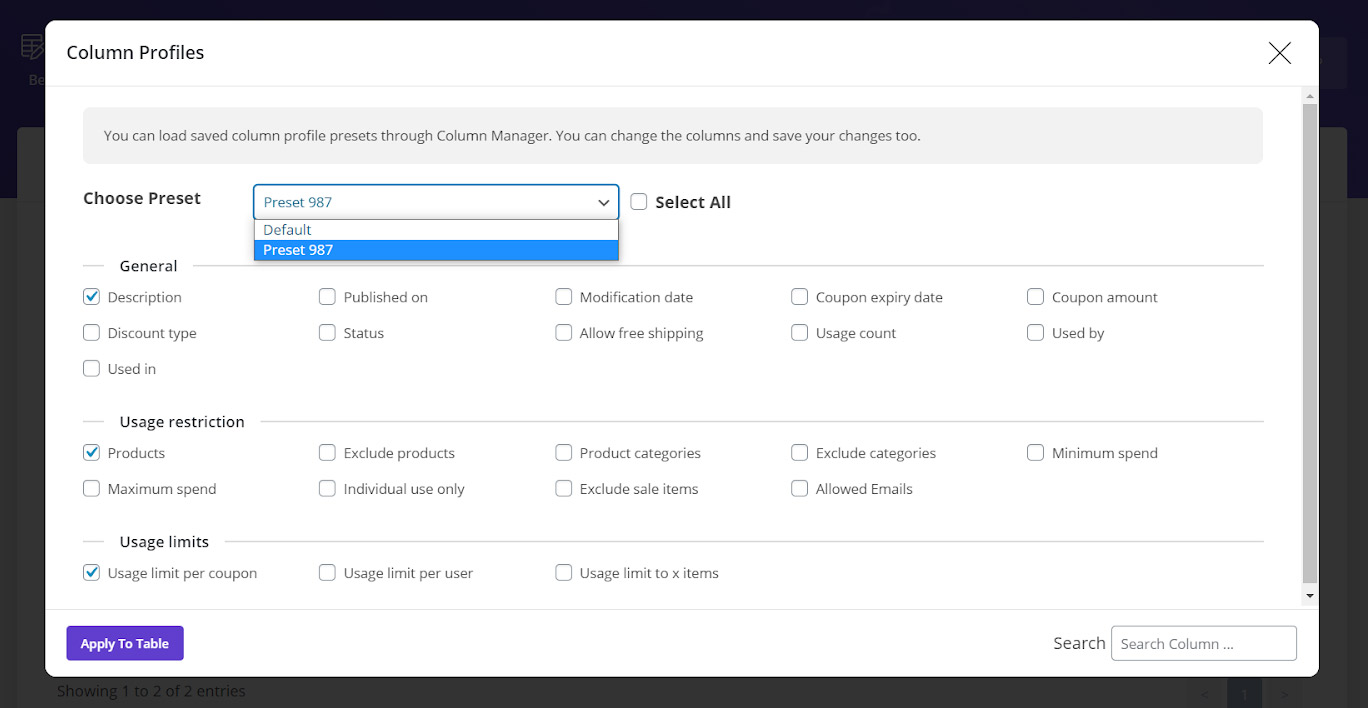Click the Usage limits section heading
This screenshot has width=1368, height=708.
(x=164, y=542)
